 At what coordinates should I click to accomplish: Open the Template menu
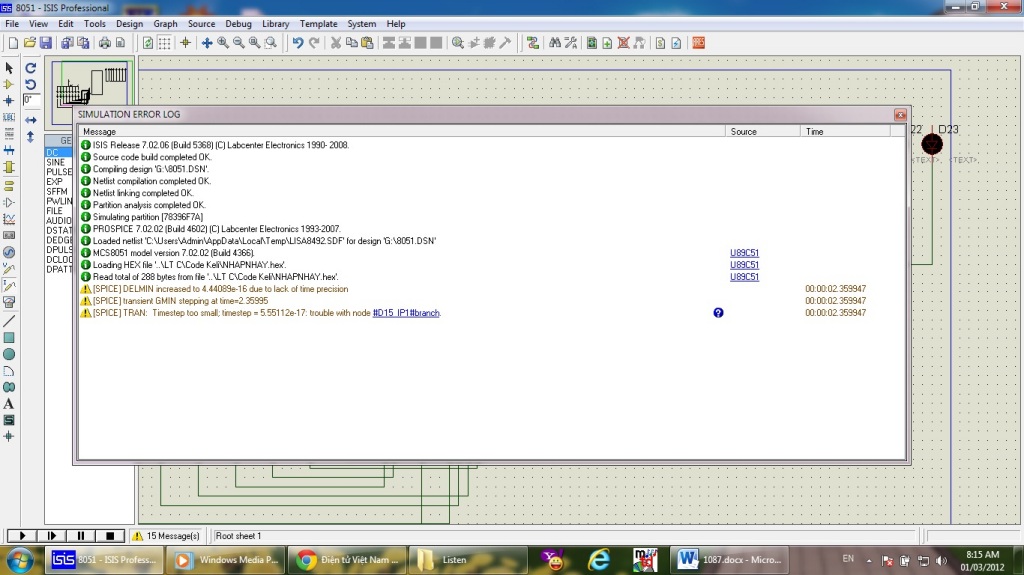pos(319,24)
